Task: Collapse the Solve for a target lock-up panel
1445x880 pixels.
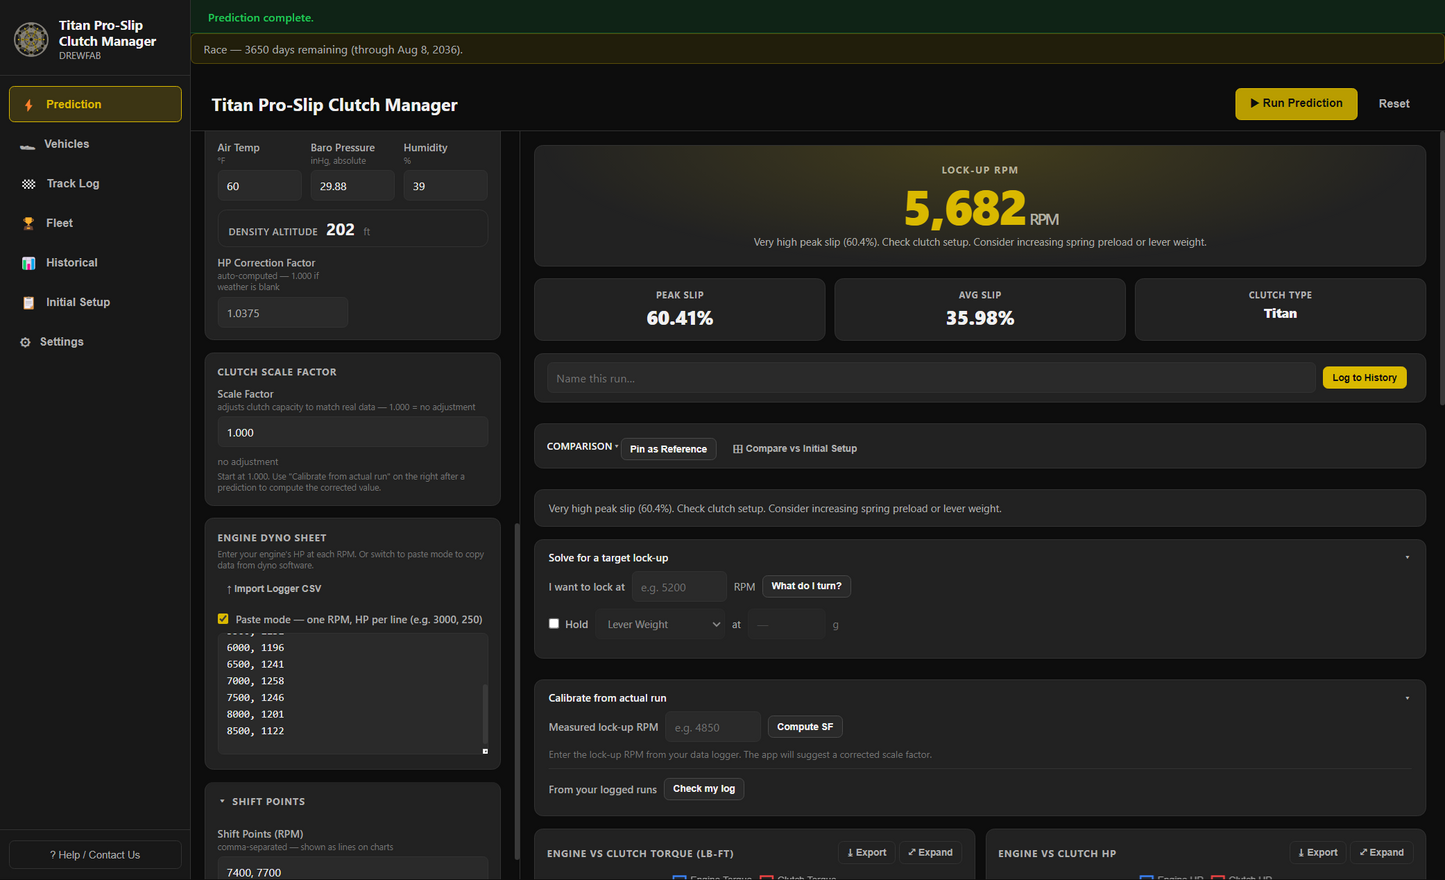Action: click(1407, 558)
